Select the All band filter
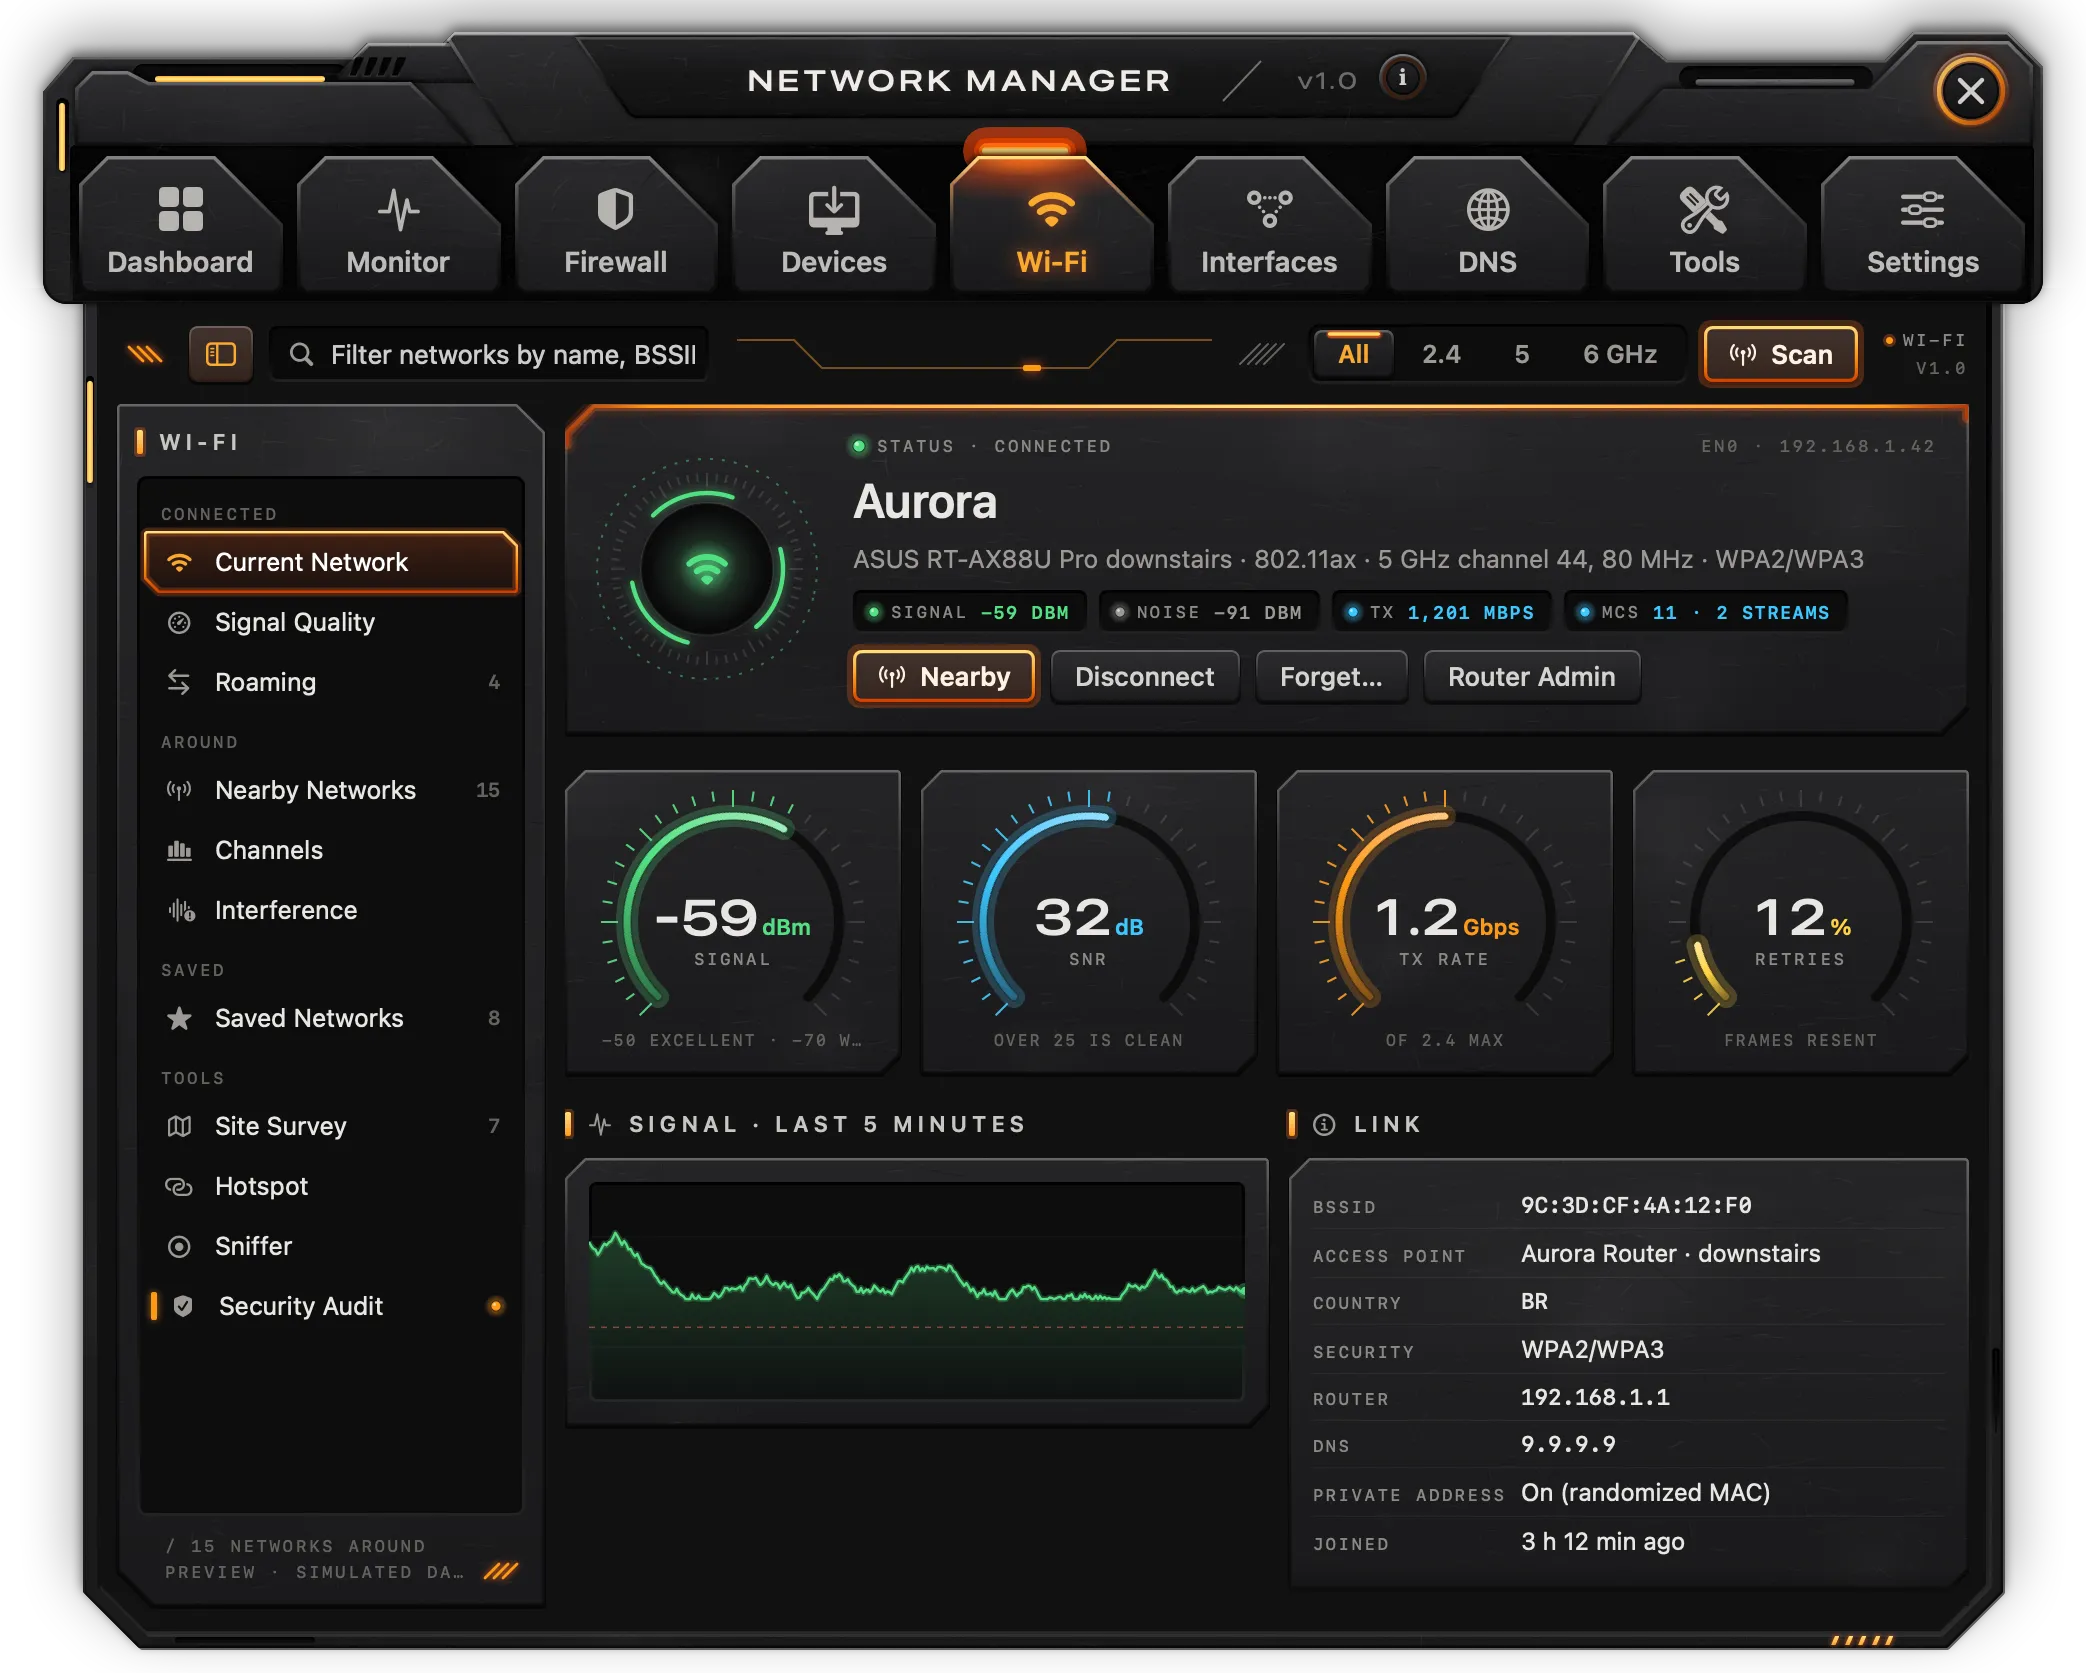2086x1673 pixels. tap(1353, 354)
